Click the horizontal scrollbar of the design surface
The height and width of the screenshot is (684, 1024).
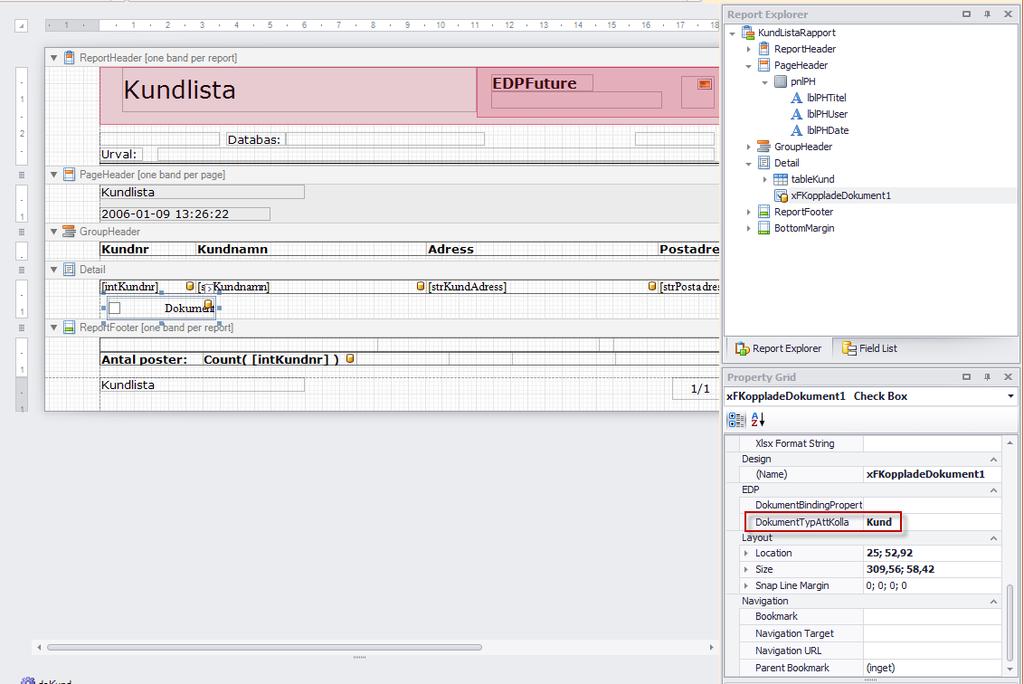pyautogui.click(x=264, y=647)
